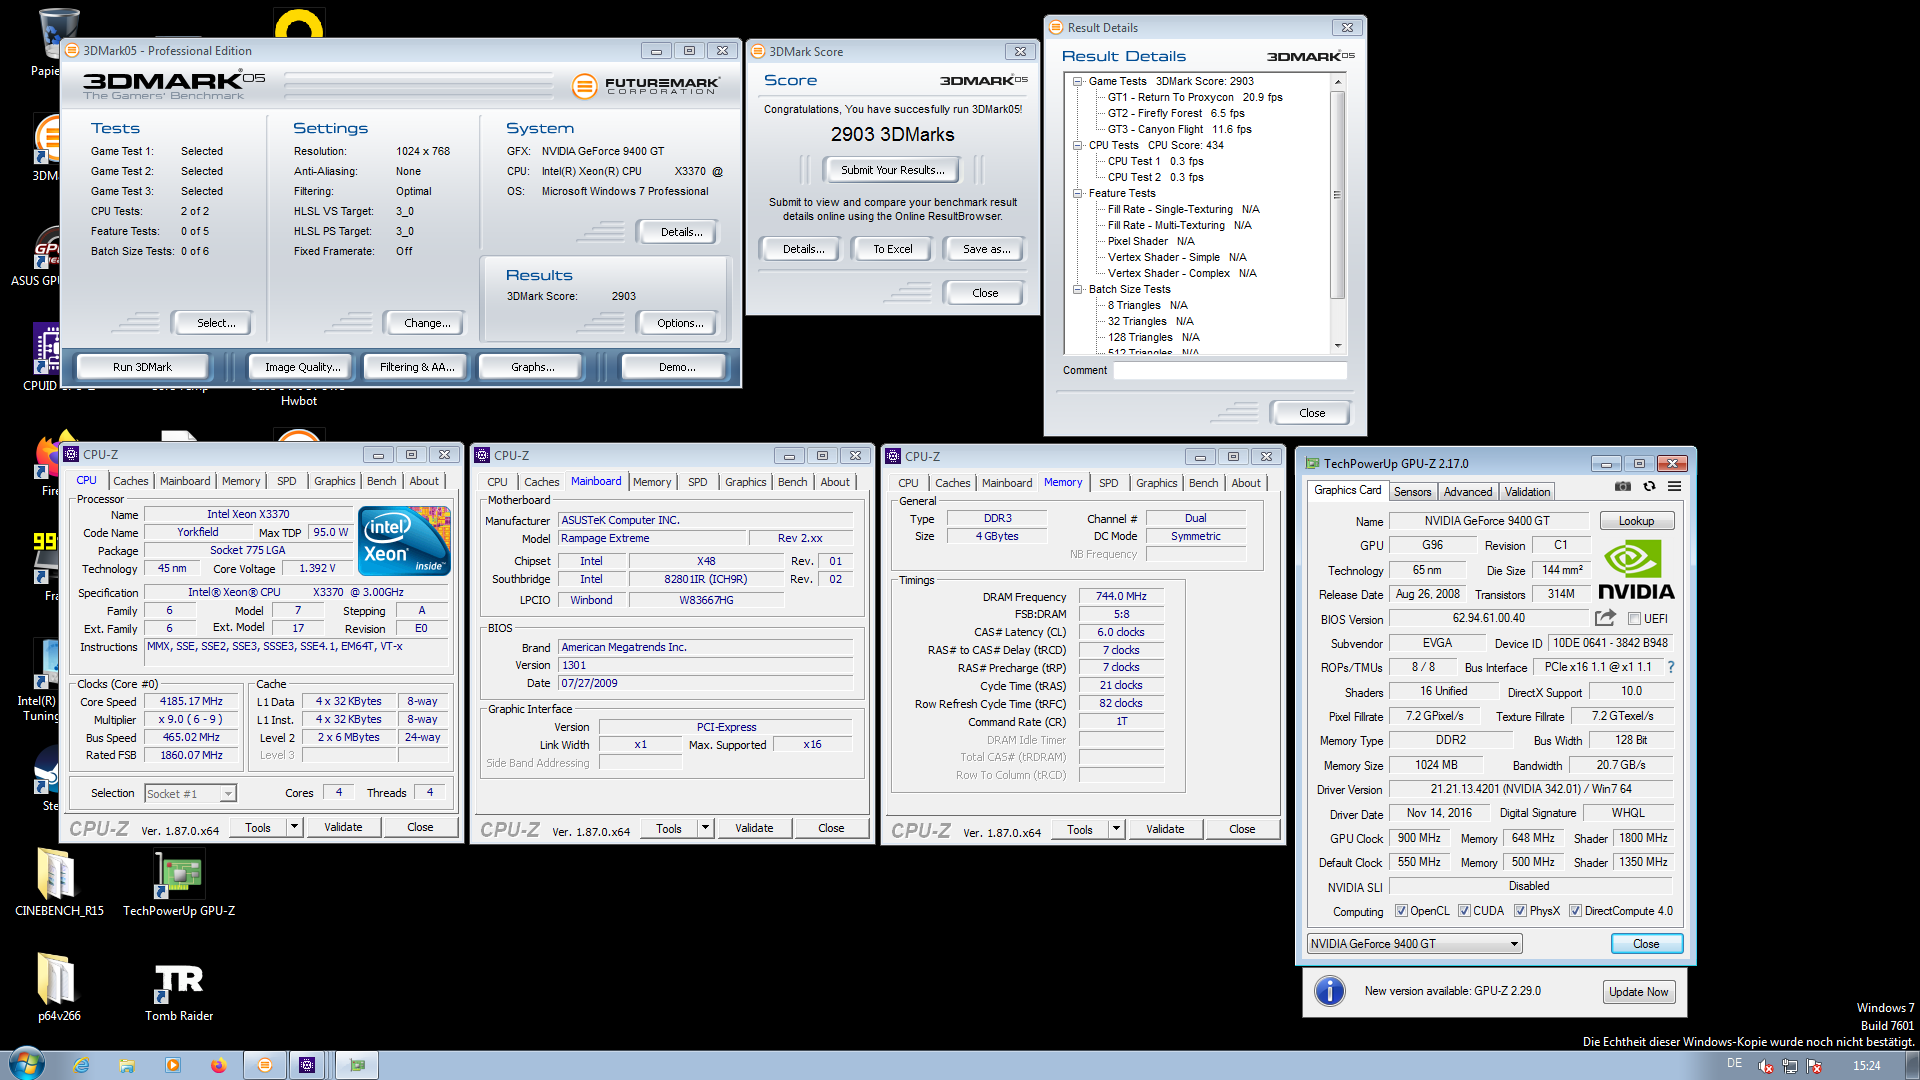Image resolution: width=1920 pixels, height=1080 pixels.
Task: Click the Comment input field
Action: tap(1230, 370)
